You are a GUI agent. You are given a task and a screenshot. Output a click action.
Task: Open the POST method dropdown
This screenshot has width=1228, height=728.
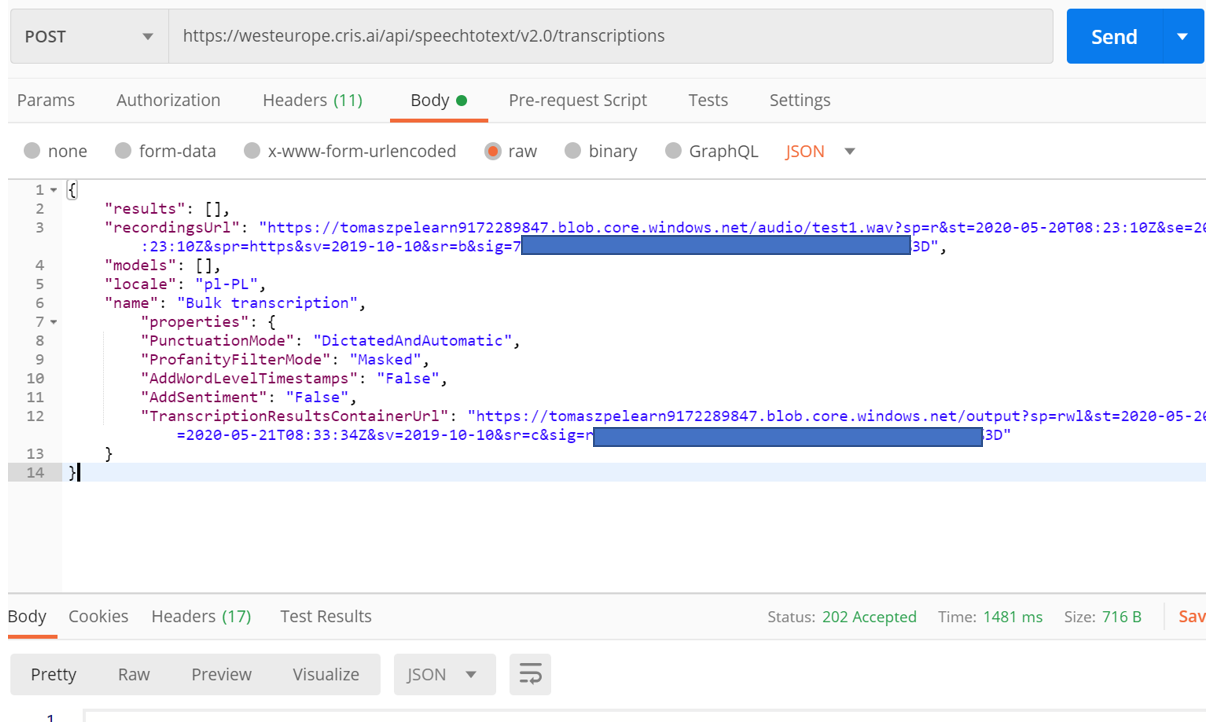point(89,37)
